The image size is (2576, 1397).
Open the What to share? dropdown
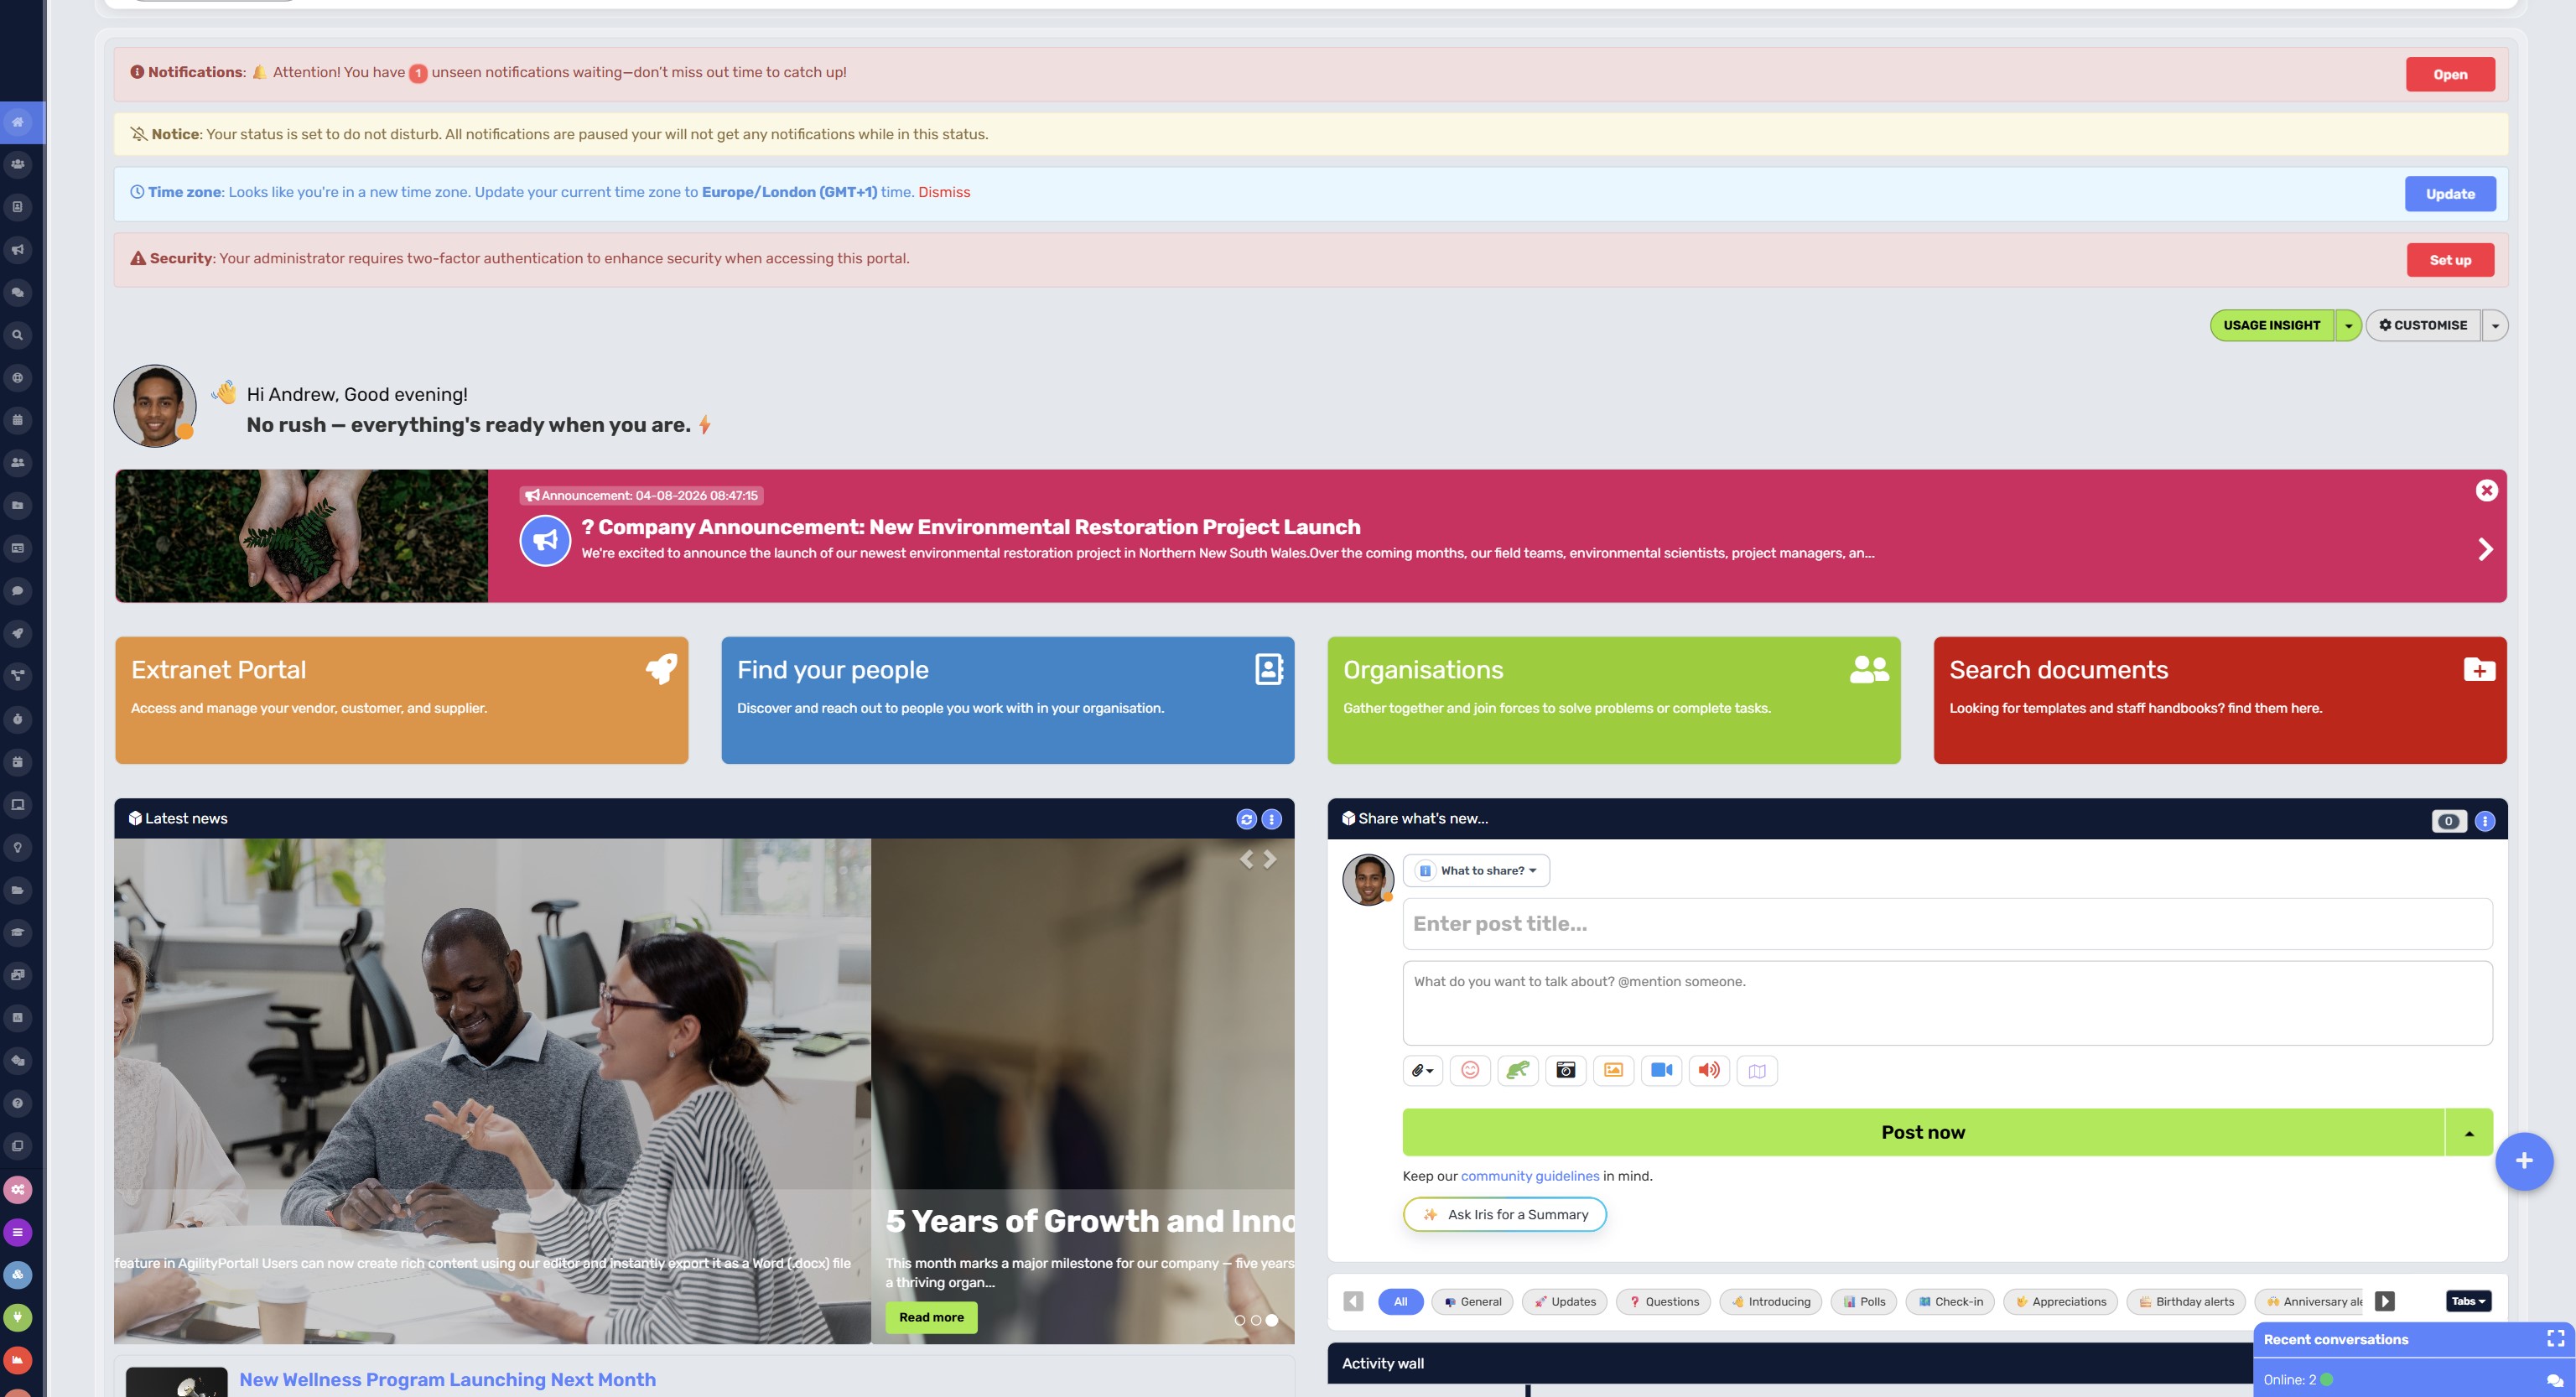tap(1476, 870)
